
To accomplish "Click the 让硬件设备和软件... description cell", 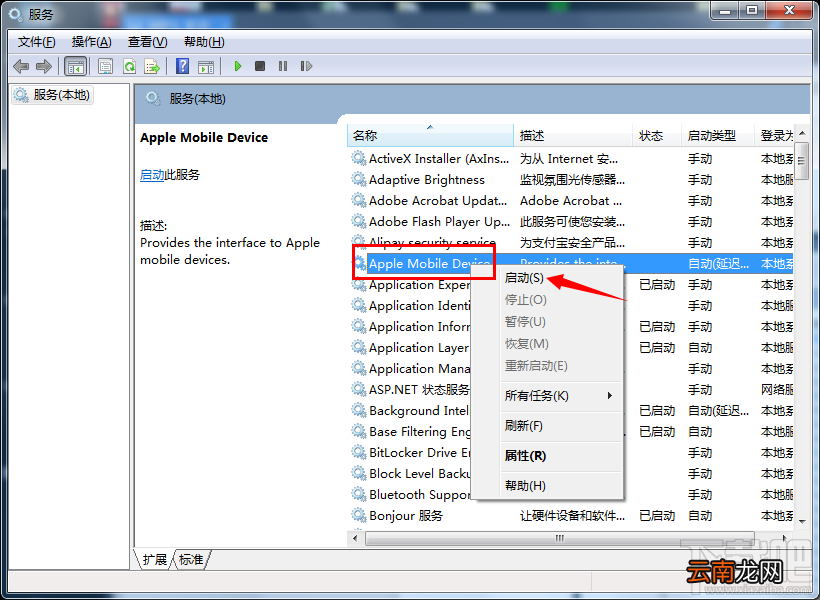I will point(572,516).
